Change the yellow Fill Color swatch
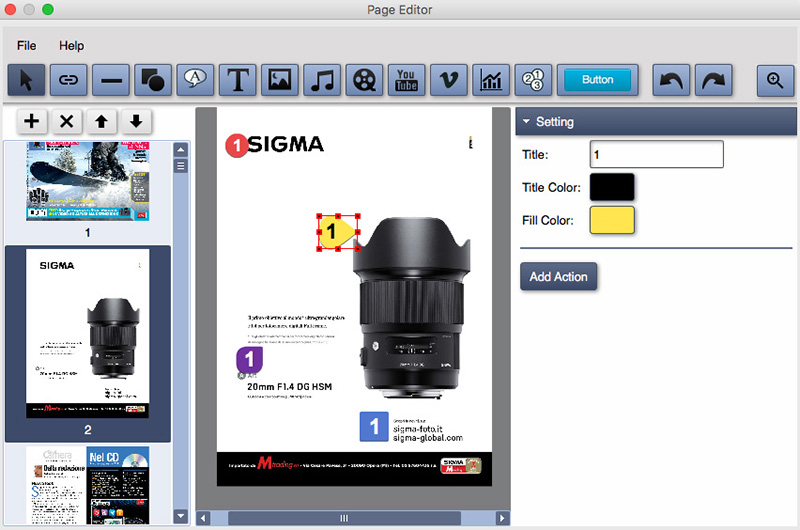The height and width of the screenshot is (530, 800). pyautogui.click(x=612, y=220)
